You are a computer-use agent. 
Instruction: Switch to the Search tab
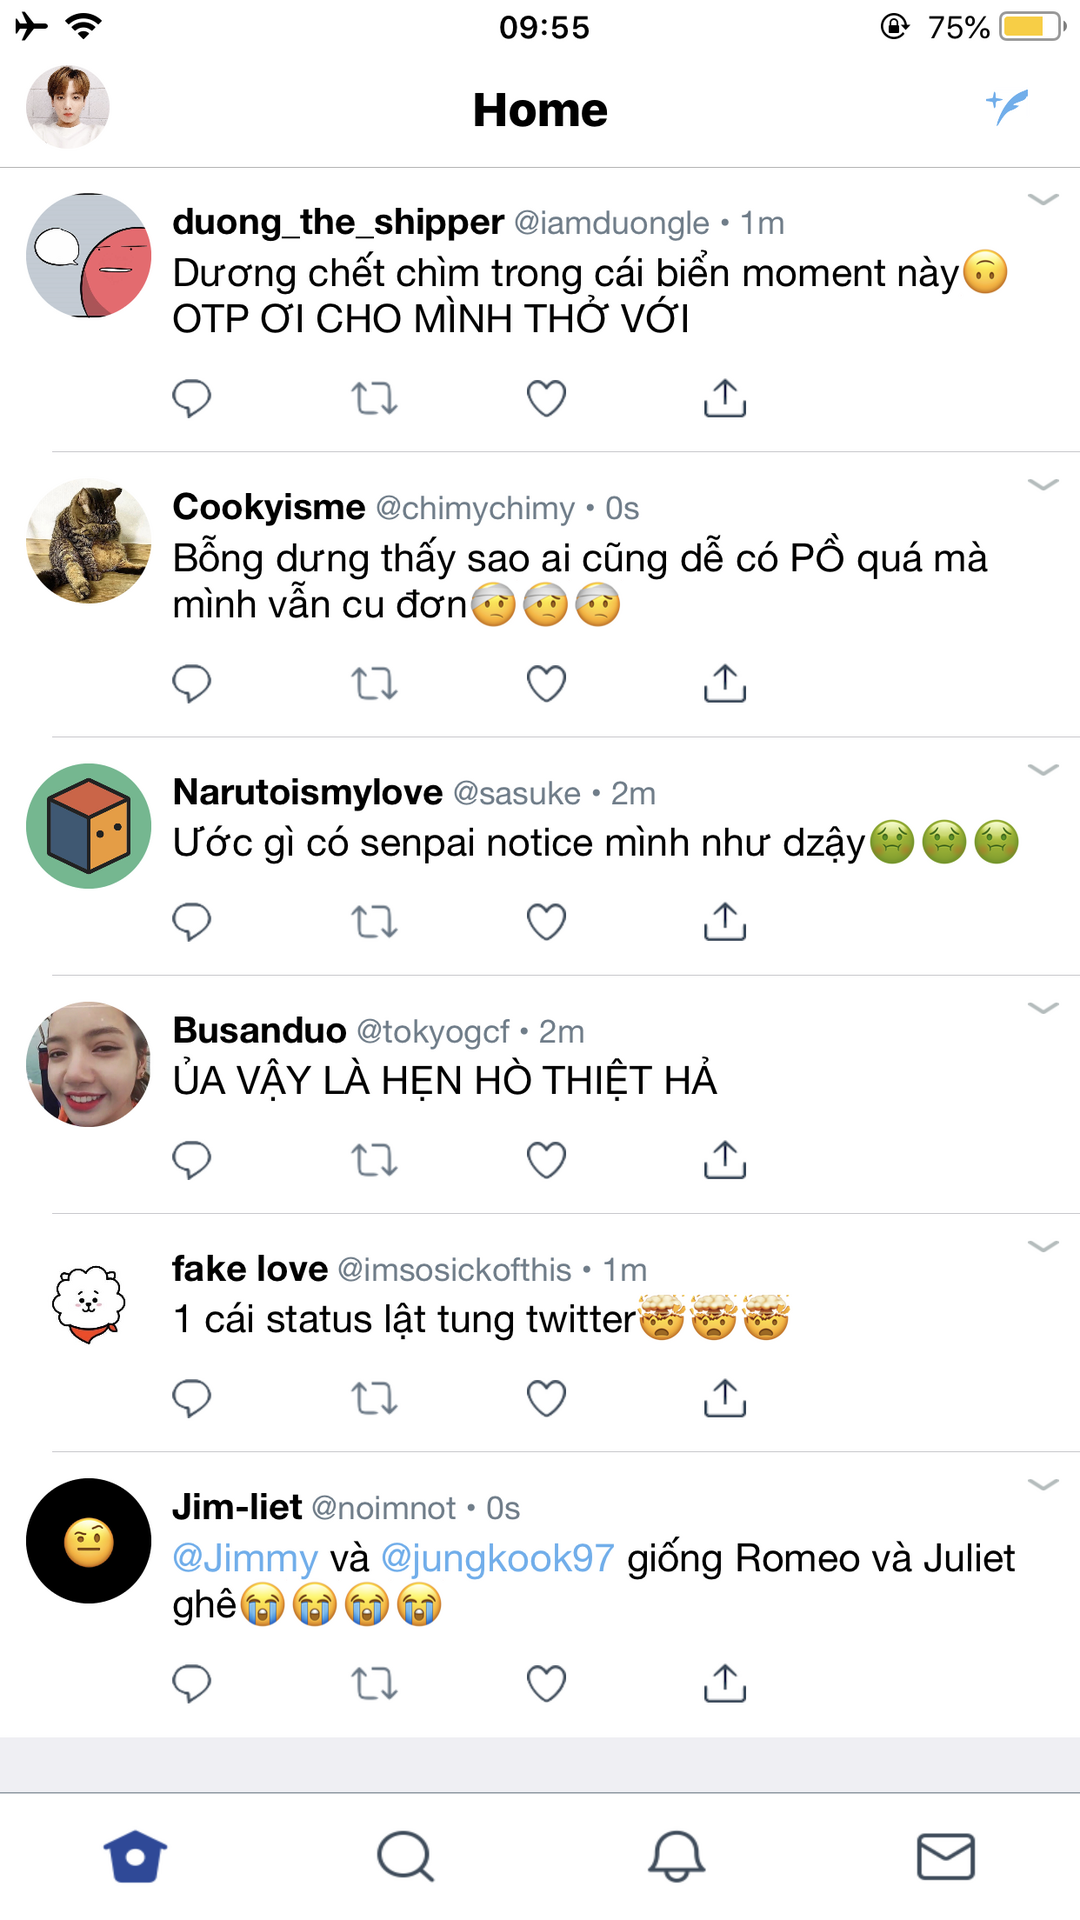coord(405,1857)
